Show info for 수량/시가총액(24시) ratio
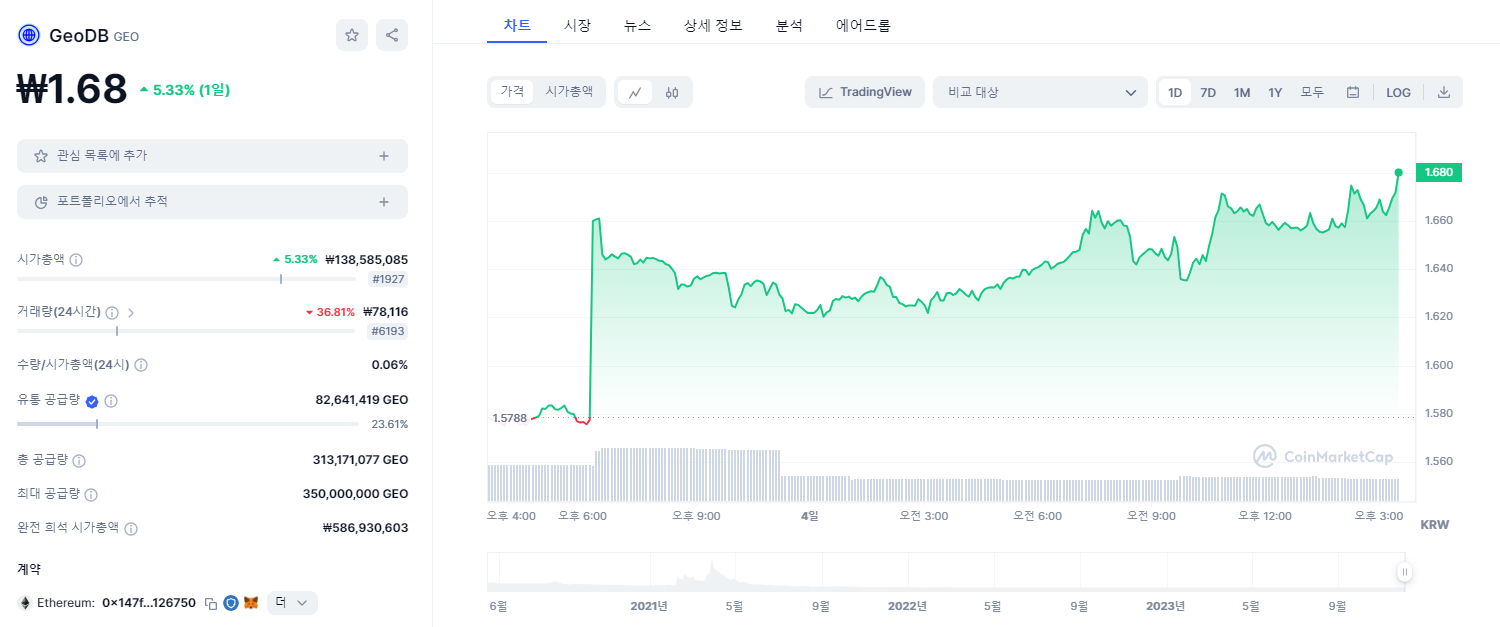 click(141, 365)
